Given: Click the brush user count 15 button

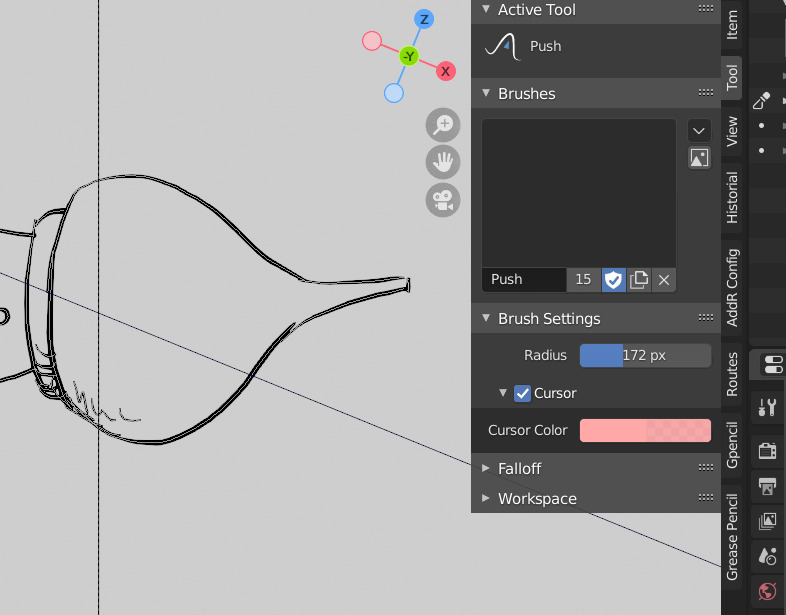Looking at the screenshot, I should [x=583, y=280].
